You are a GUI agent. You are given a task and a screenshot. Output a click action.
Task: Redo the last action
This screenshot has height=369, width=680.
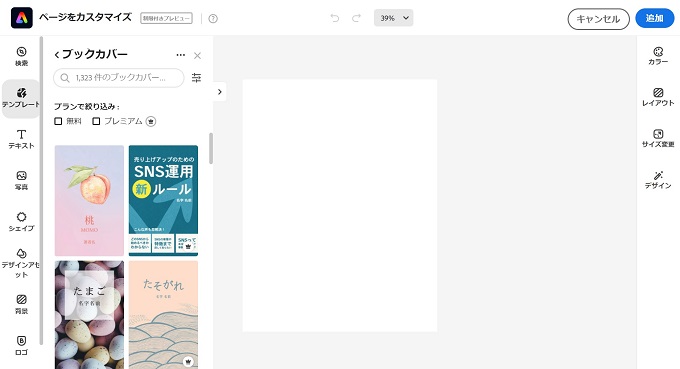tap(356, 18)
